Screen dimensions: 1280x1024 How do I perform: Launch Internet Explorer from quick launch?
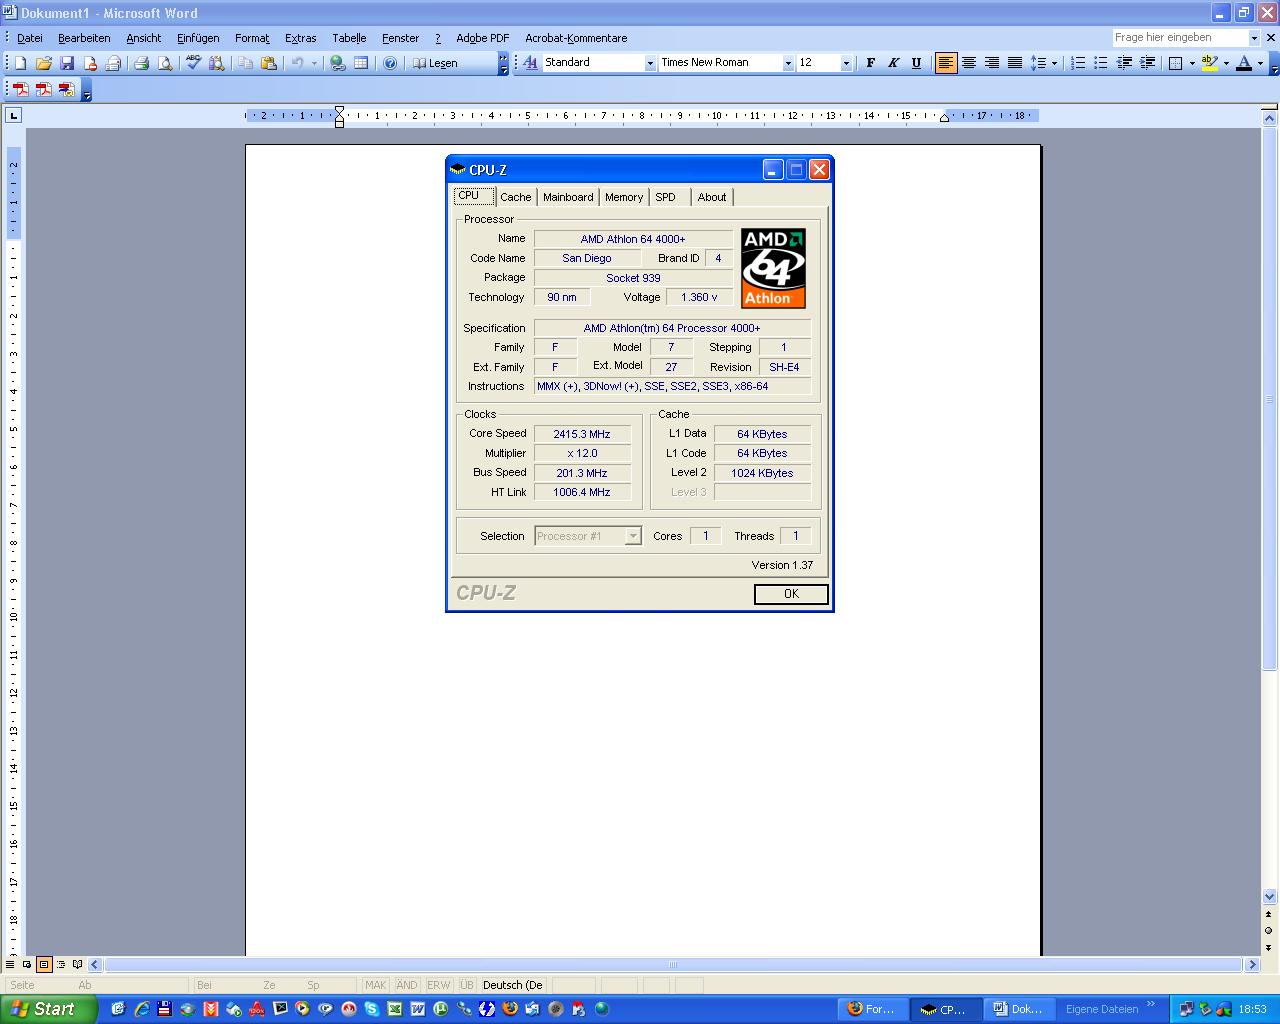[x=141, y=1009]
